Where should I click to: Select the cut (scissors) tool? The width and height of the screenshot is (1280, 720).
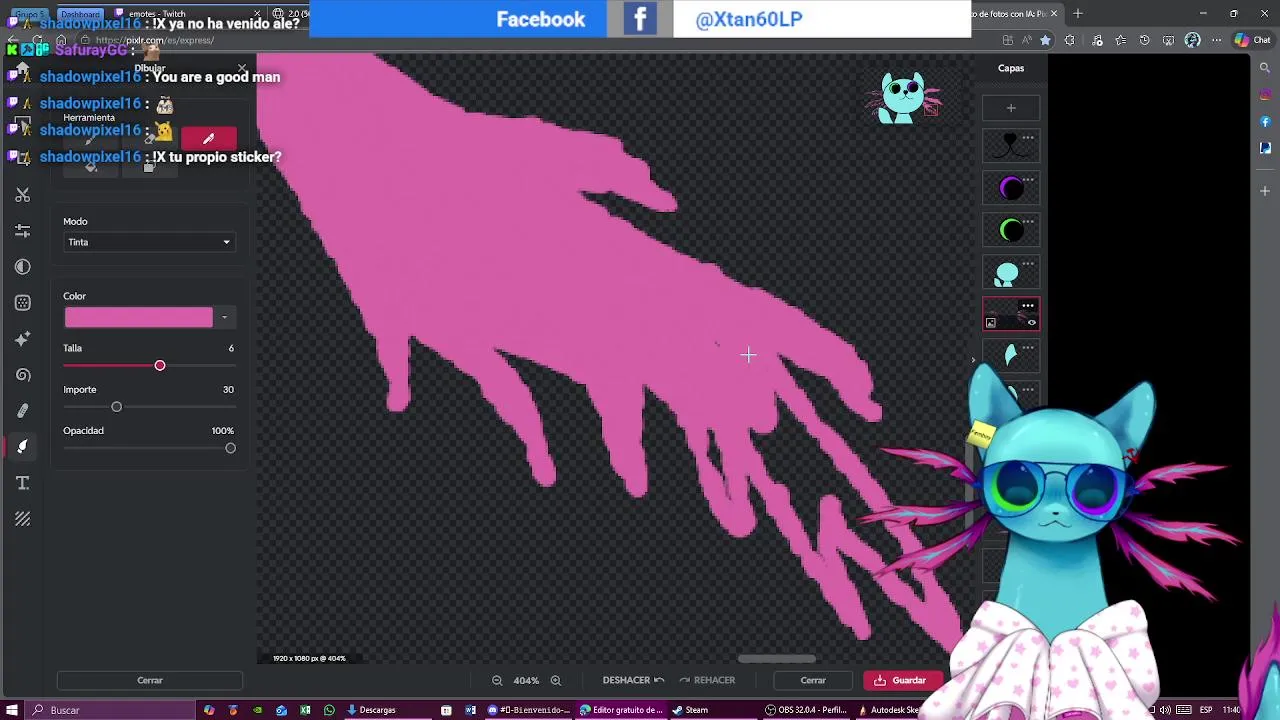point(22,194)
